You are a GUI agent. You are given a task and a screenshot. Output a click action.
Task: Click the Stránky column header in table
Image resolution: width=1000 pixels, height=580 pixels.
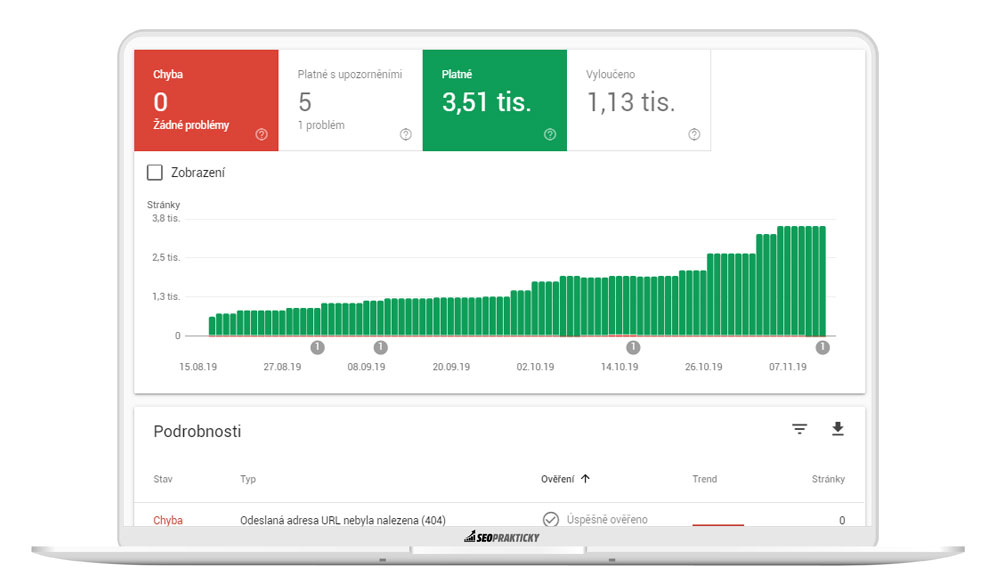pos(828,479)
